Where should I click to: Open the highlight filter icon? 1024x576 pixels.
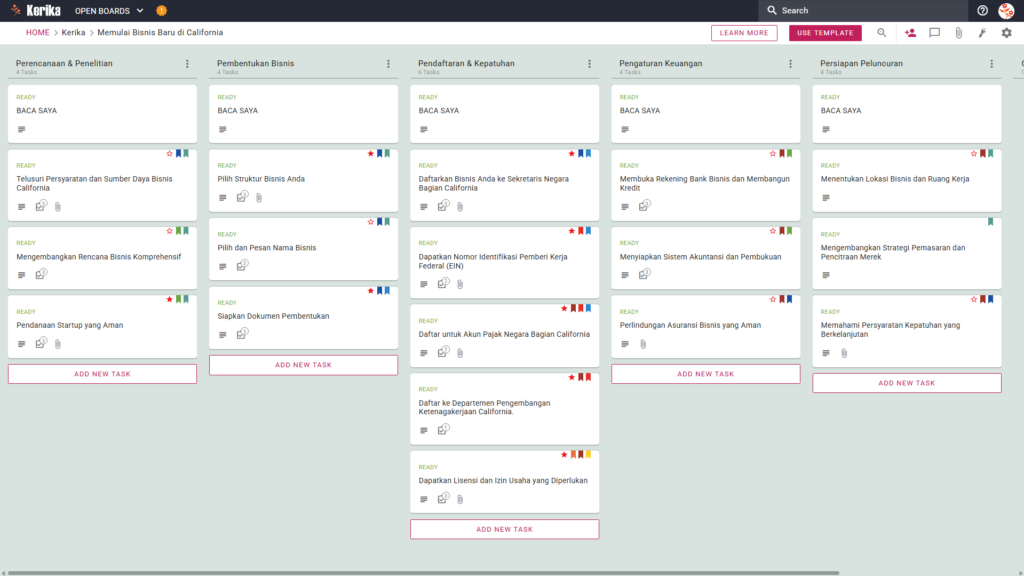tap(982, 33)
